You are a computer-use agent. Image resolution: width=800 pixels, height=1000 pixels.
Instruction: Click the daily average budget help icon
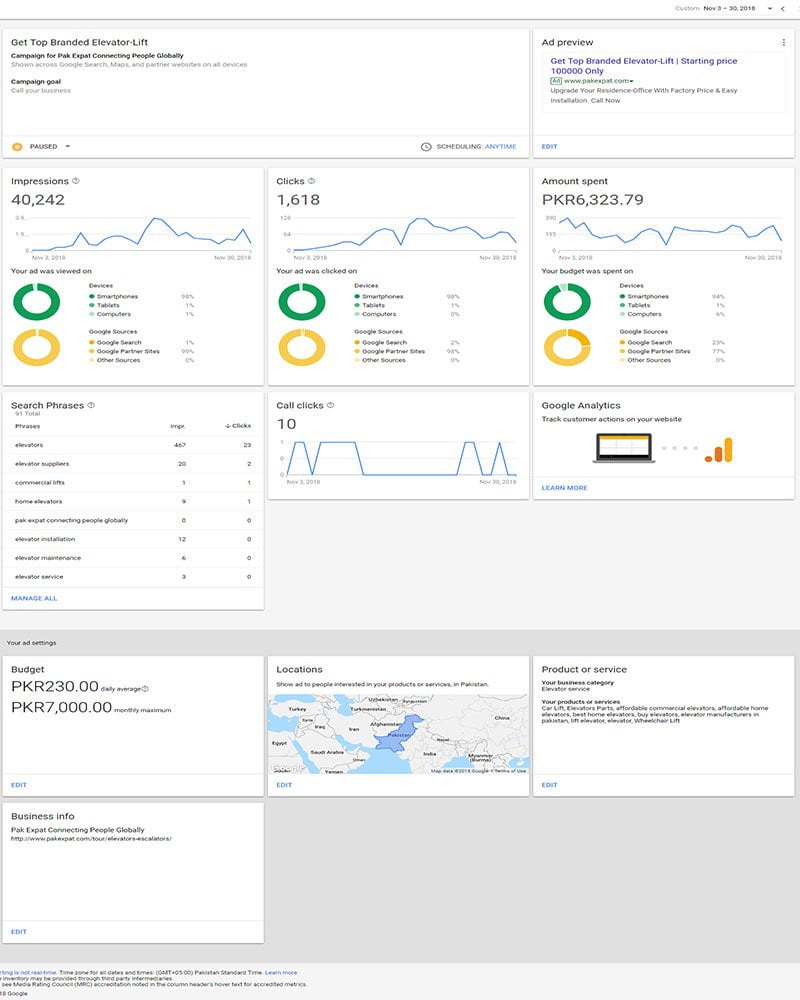145,689
